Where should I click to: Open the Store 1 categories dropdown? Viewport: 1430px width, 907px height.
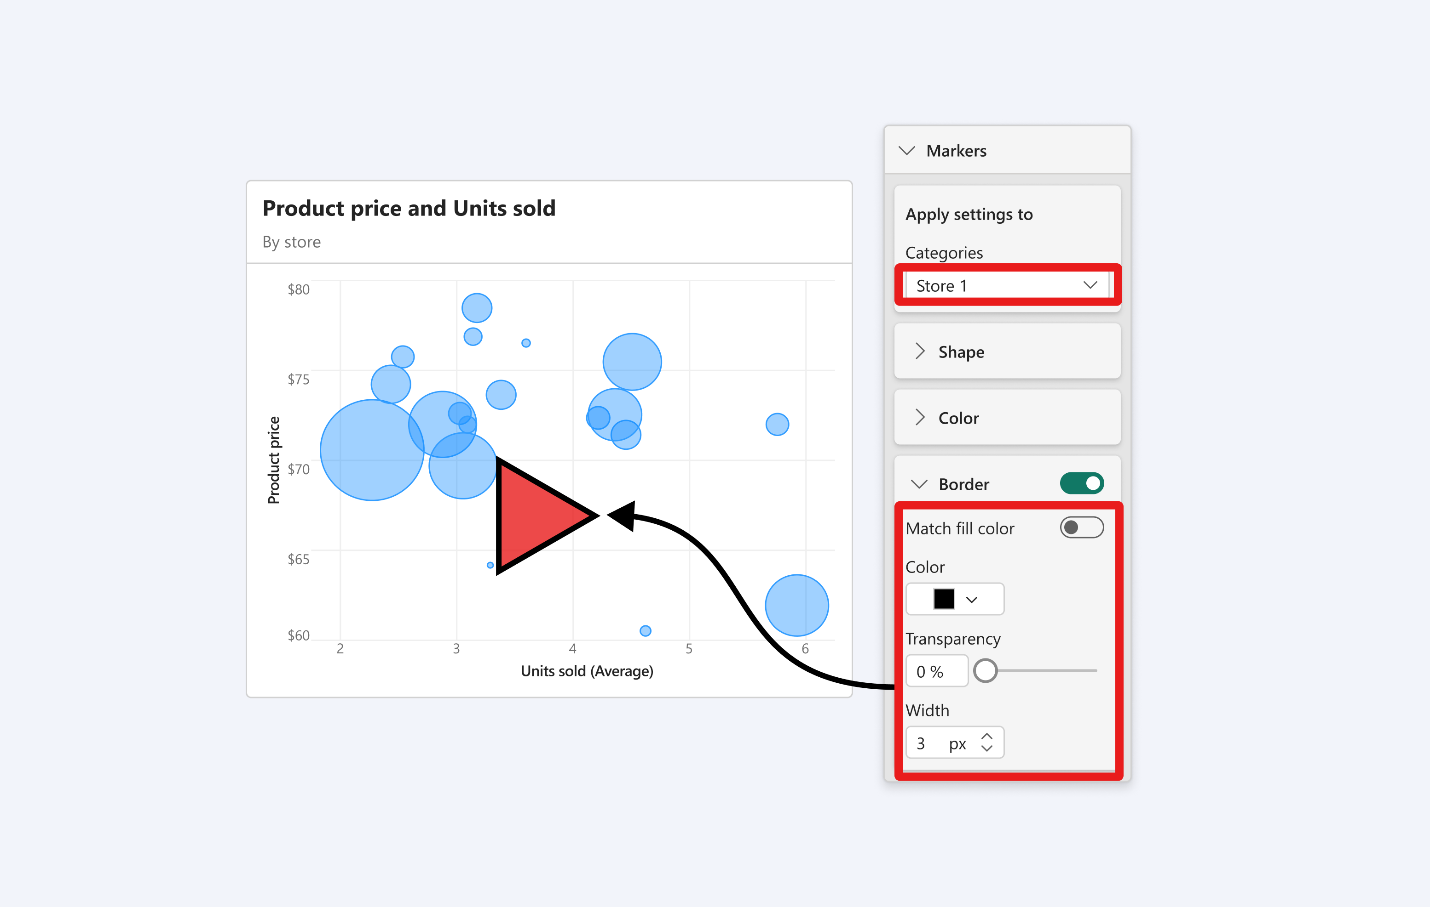(1006, 286)
